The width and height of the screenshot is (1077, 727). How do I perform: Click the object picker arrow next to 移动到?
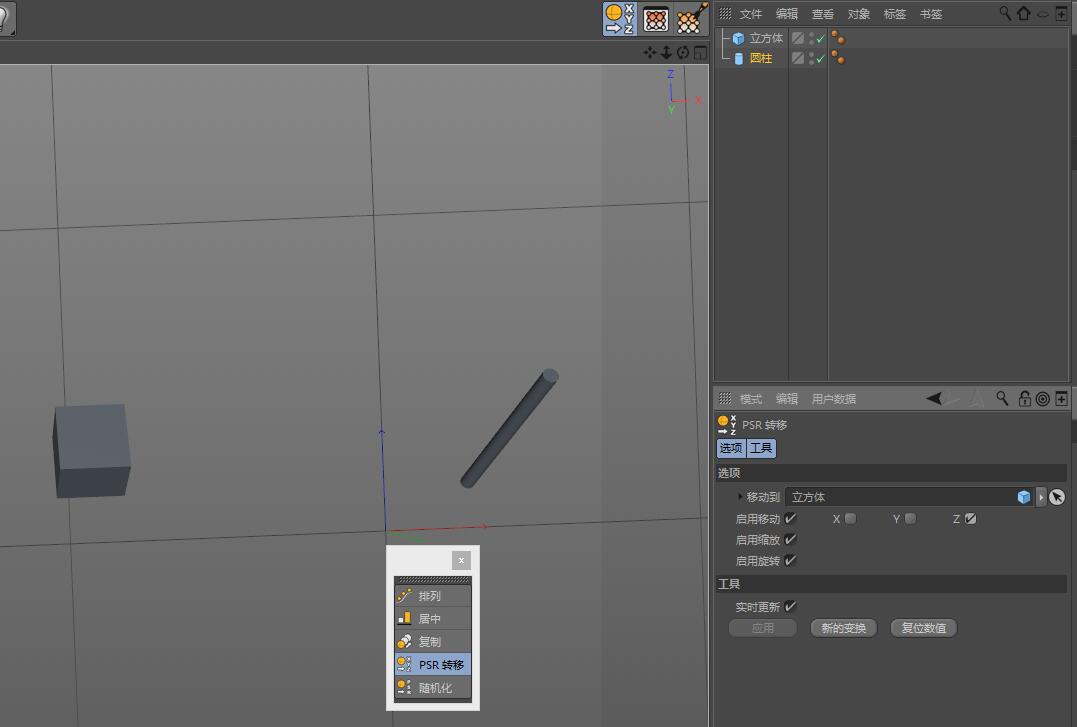pos(1057,497)
